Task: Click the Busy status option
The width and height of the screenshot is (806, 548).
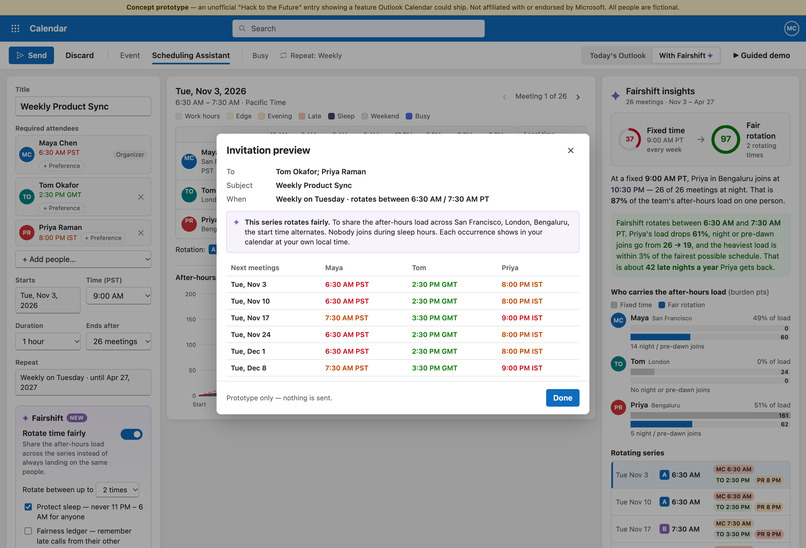Action: [260, 56]
